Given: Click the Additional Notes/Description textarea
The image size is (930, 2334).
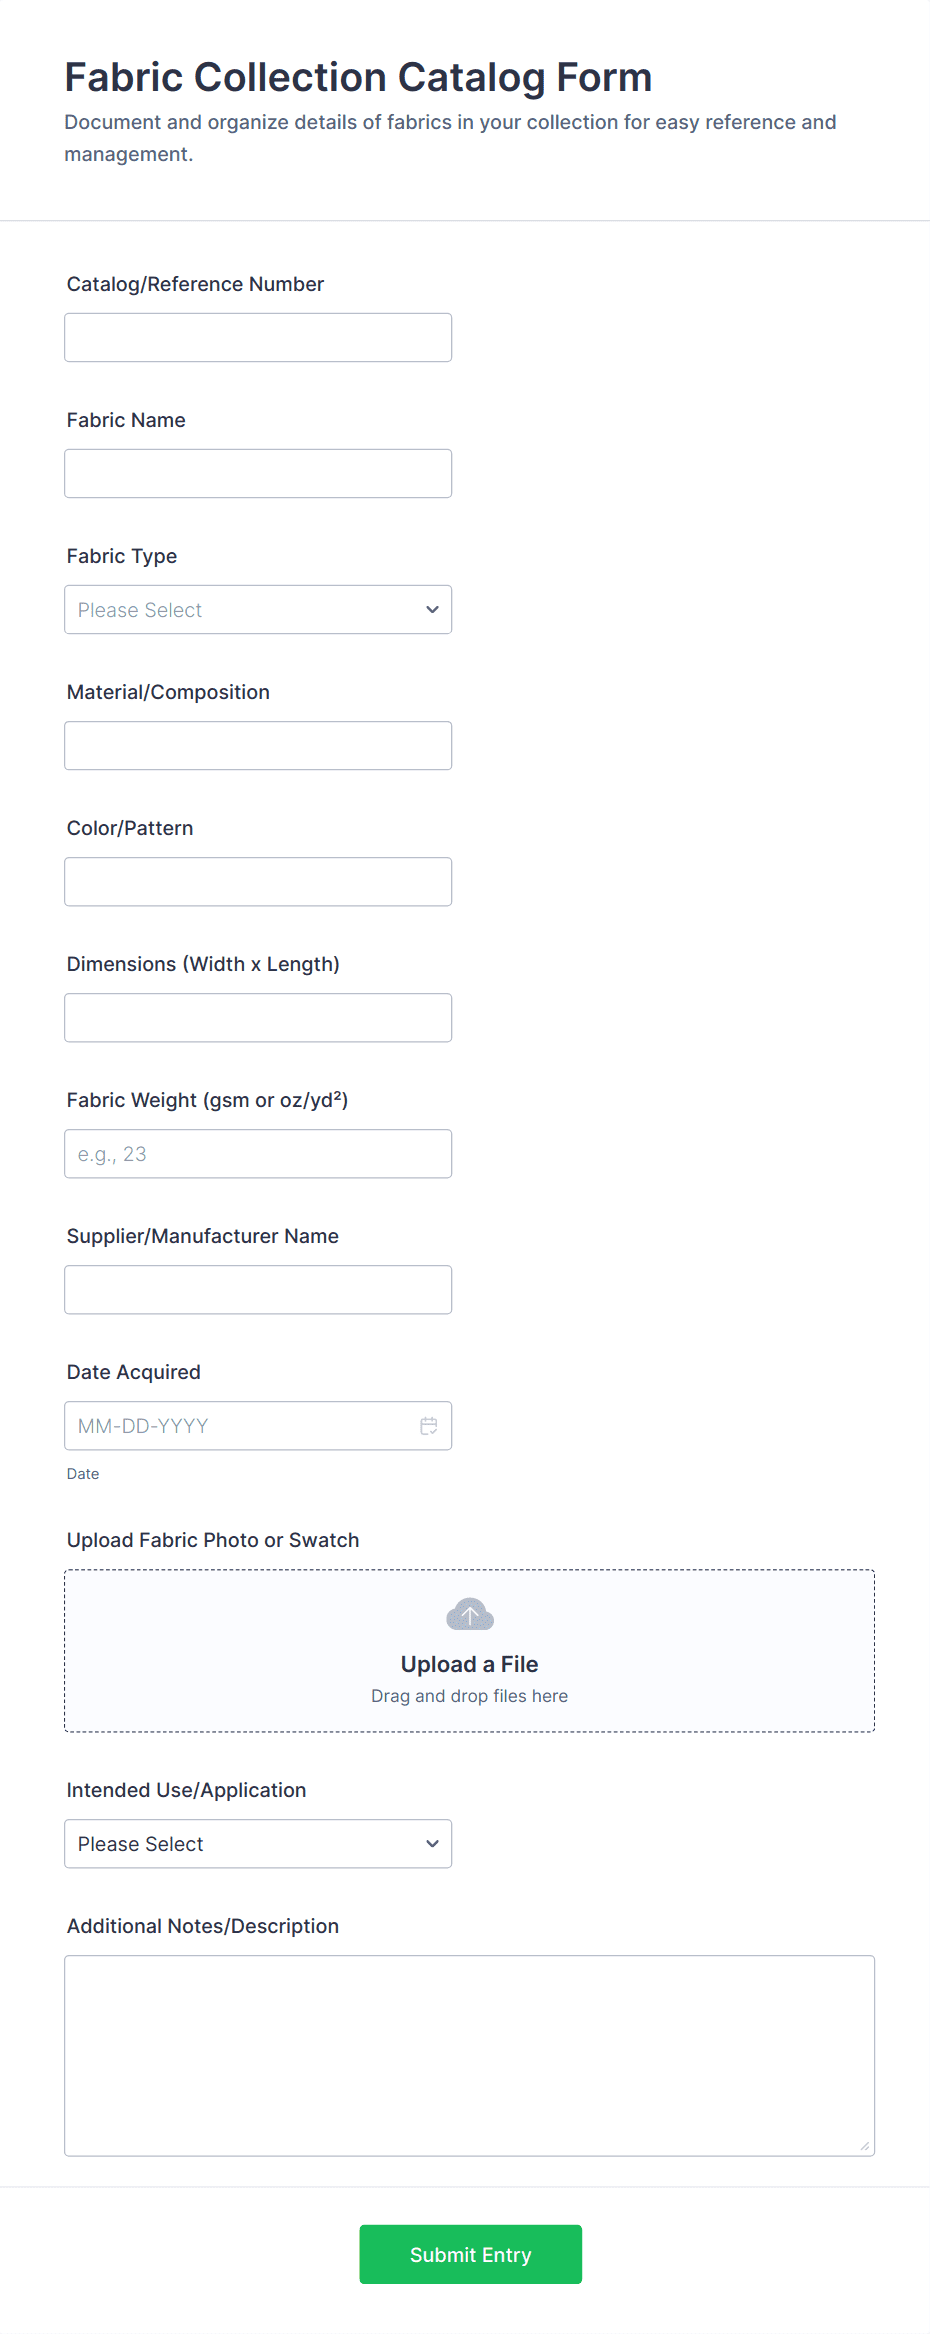Looking at the screenshot, I should point(469,2055).
